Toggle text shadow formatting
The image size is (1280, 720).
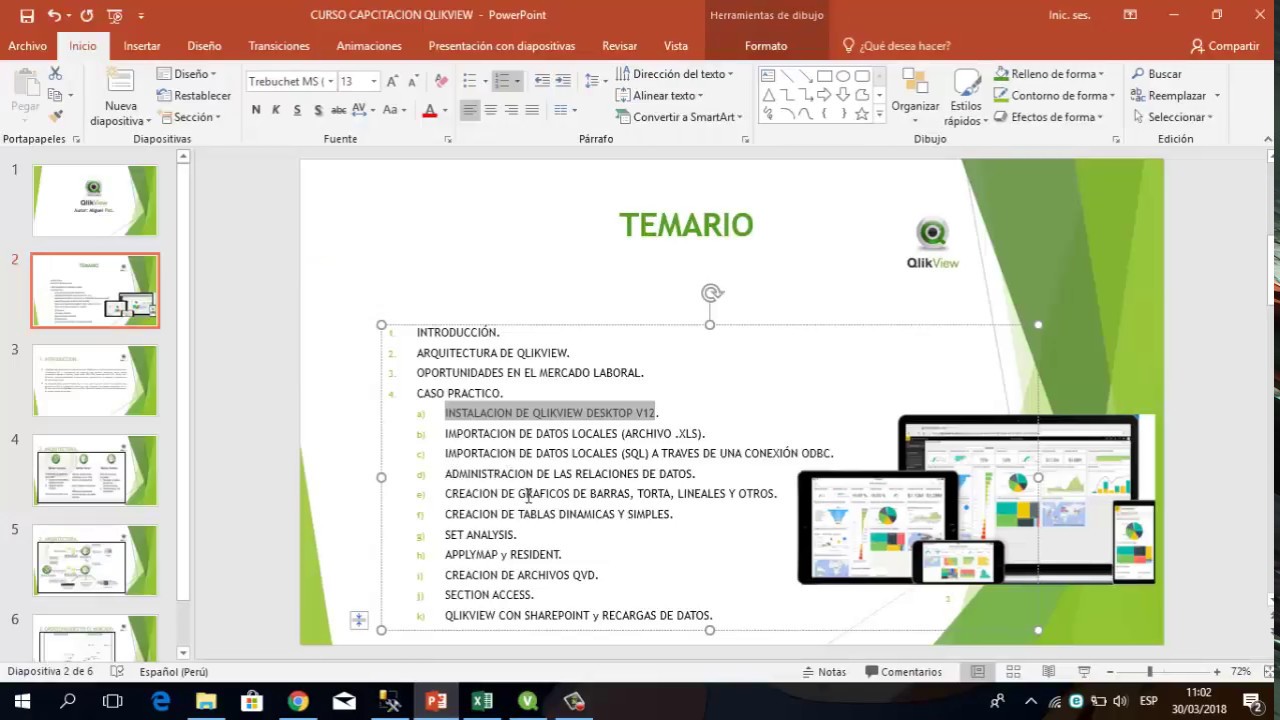point(318,110)
